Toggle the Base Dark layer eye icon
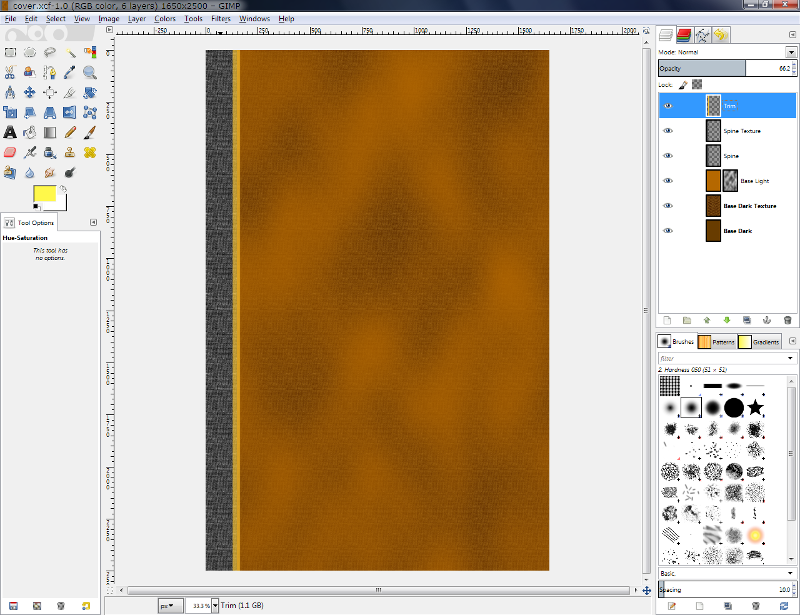The width and height of the screenshot is (800, 615). point(668,231)
